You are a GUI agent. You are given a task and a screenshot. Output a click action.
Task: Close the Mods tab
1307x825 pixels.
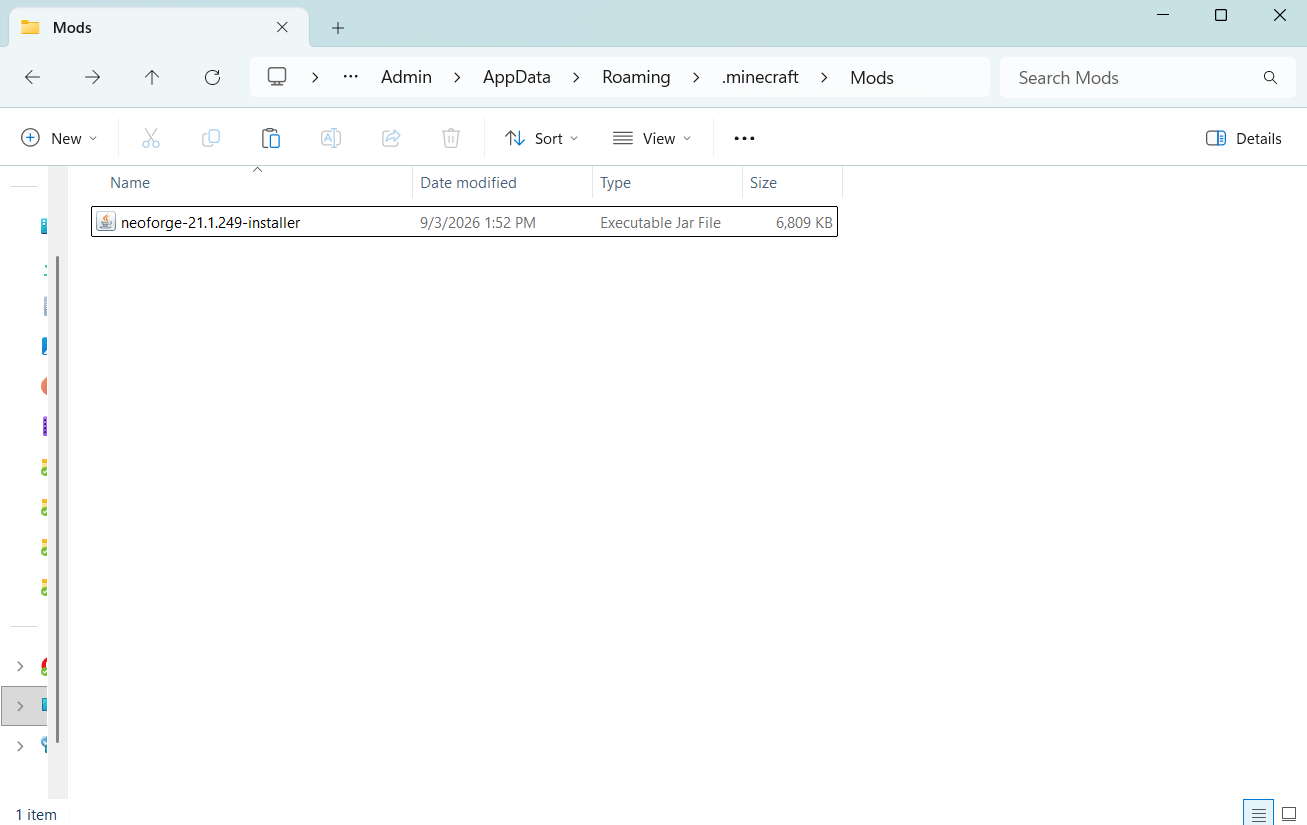click(283, 27)
